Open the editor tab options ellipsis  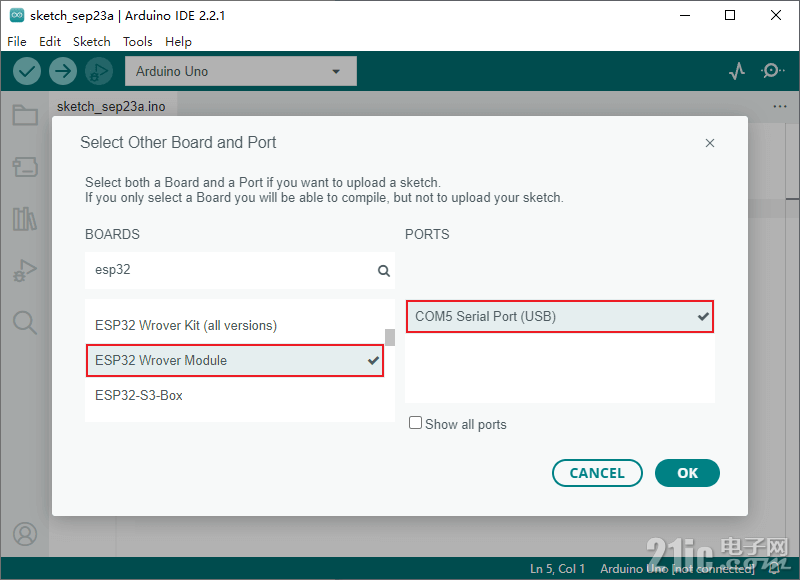pos(780,107)
